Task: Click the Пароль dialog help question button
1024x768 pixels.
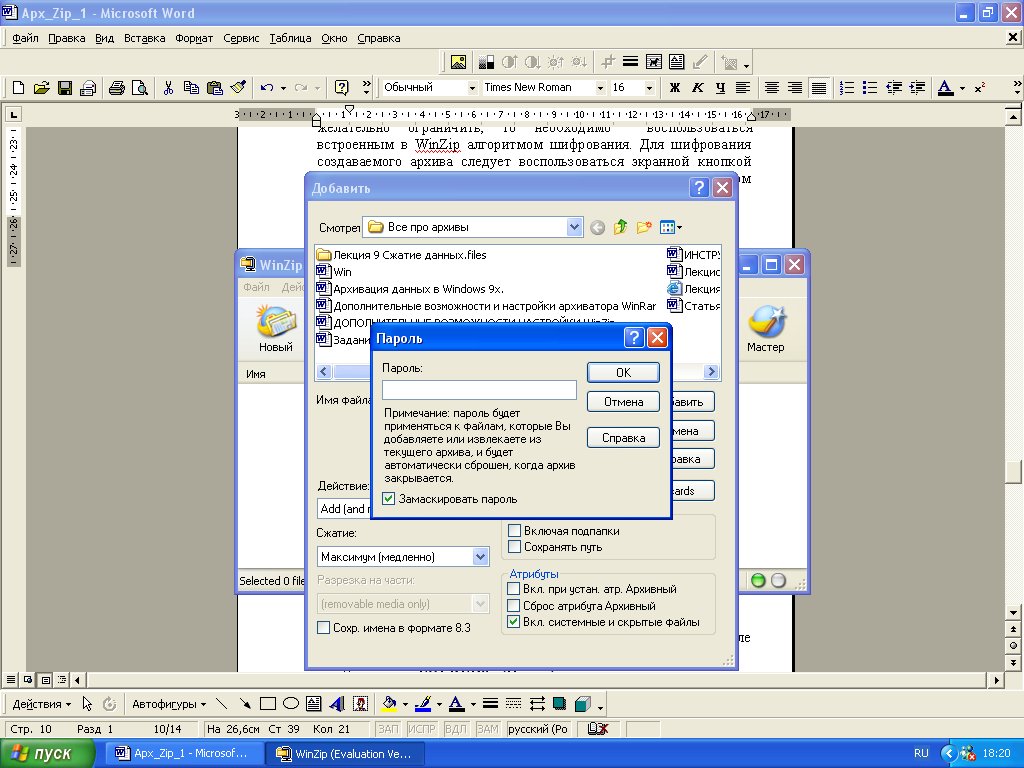Action: [633, 338]
